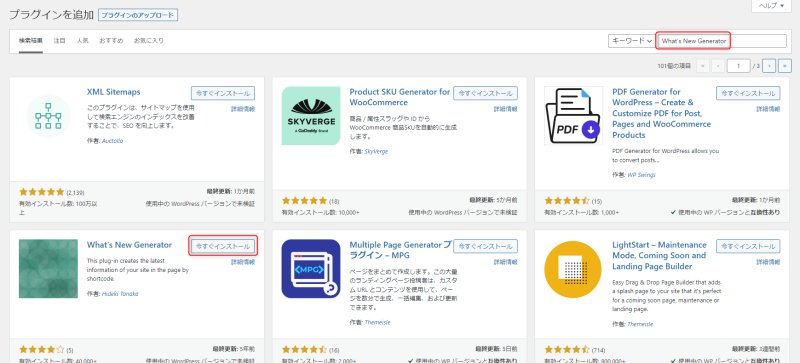This screenshot has width=800, height=363.
Task: Open the XML Sitemaps title link
Action: (x=113, y=92)
